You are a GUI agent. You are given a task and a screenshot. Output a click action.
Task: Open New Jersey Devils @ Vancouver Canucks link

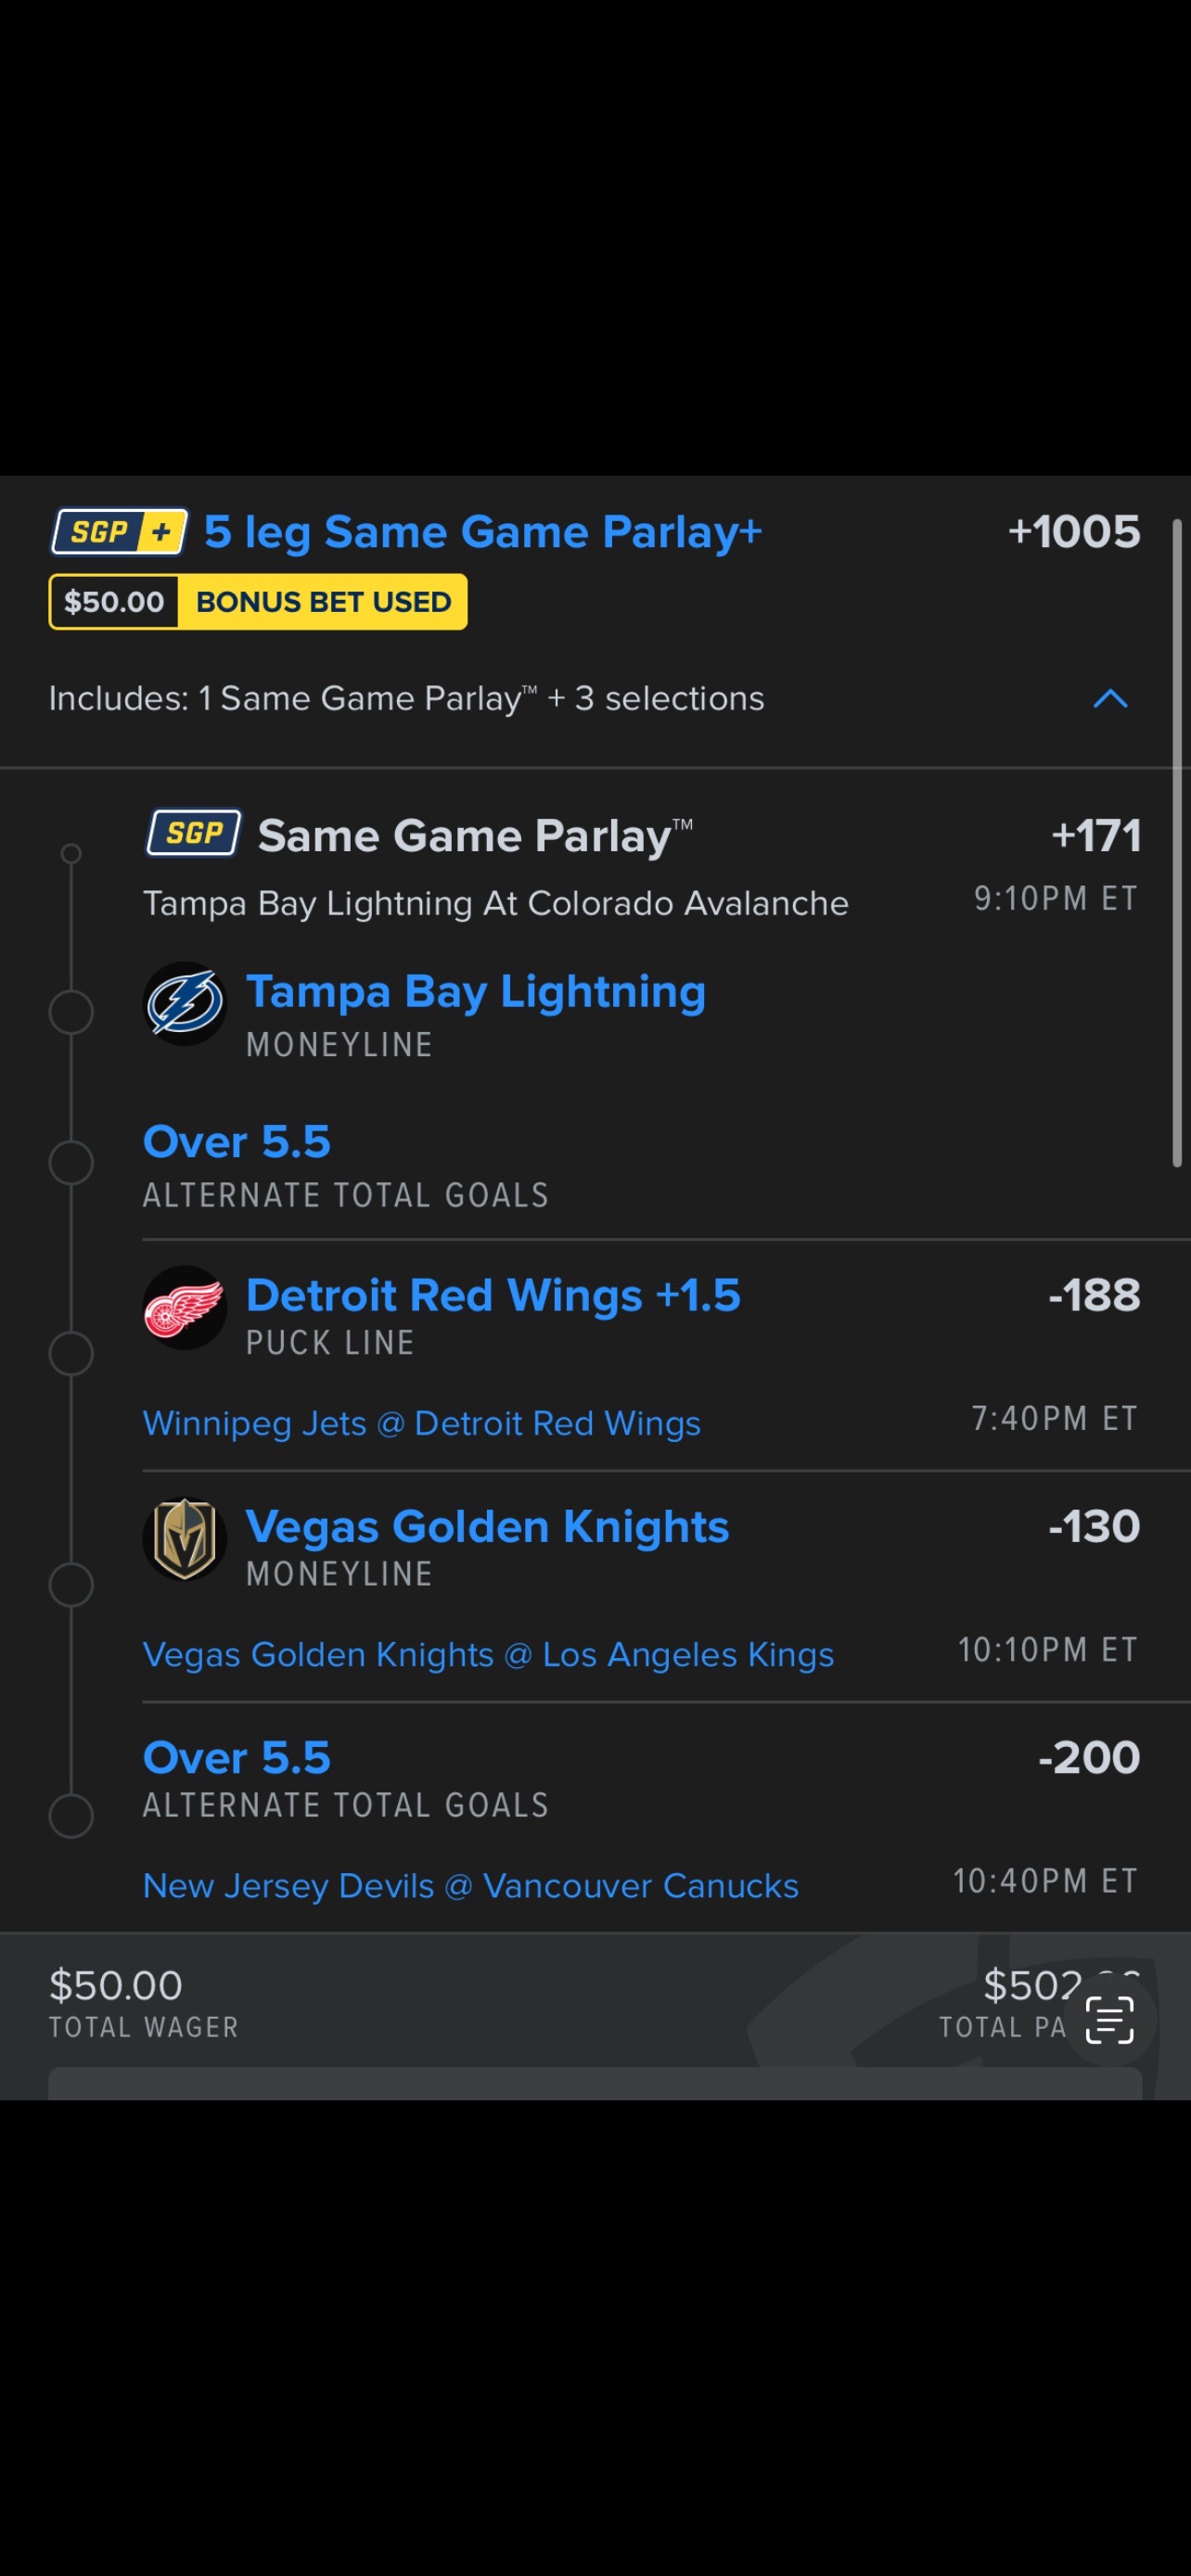pos(470,1885)
